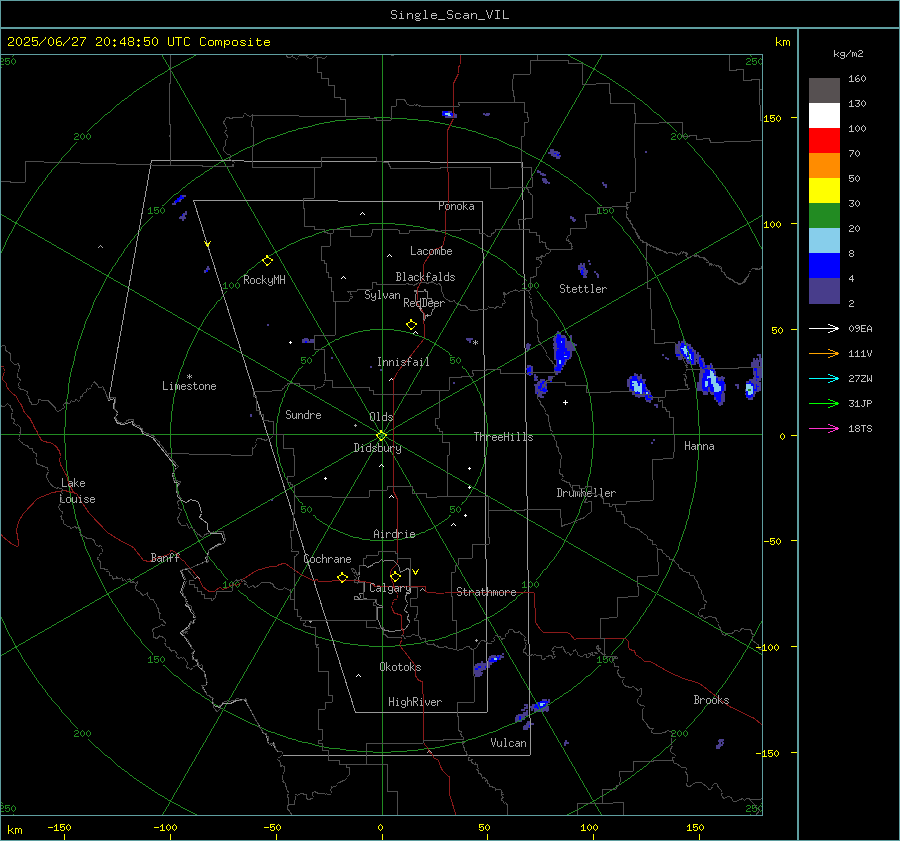Image resolution: width=900 pixels, height=841 pixels.
Task: Click the Lacombe town label
Action: tap(431, 251)
